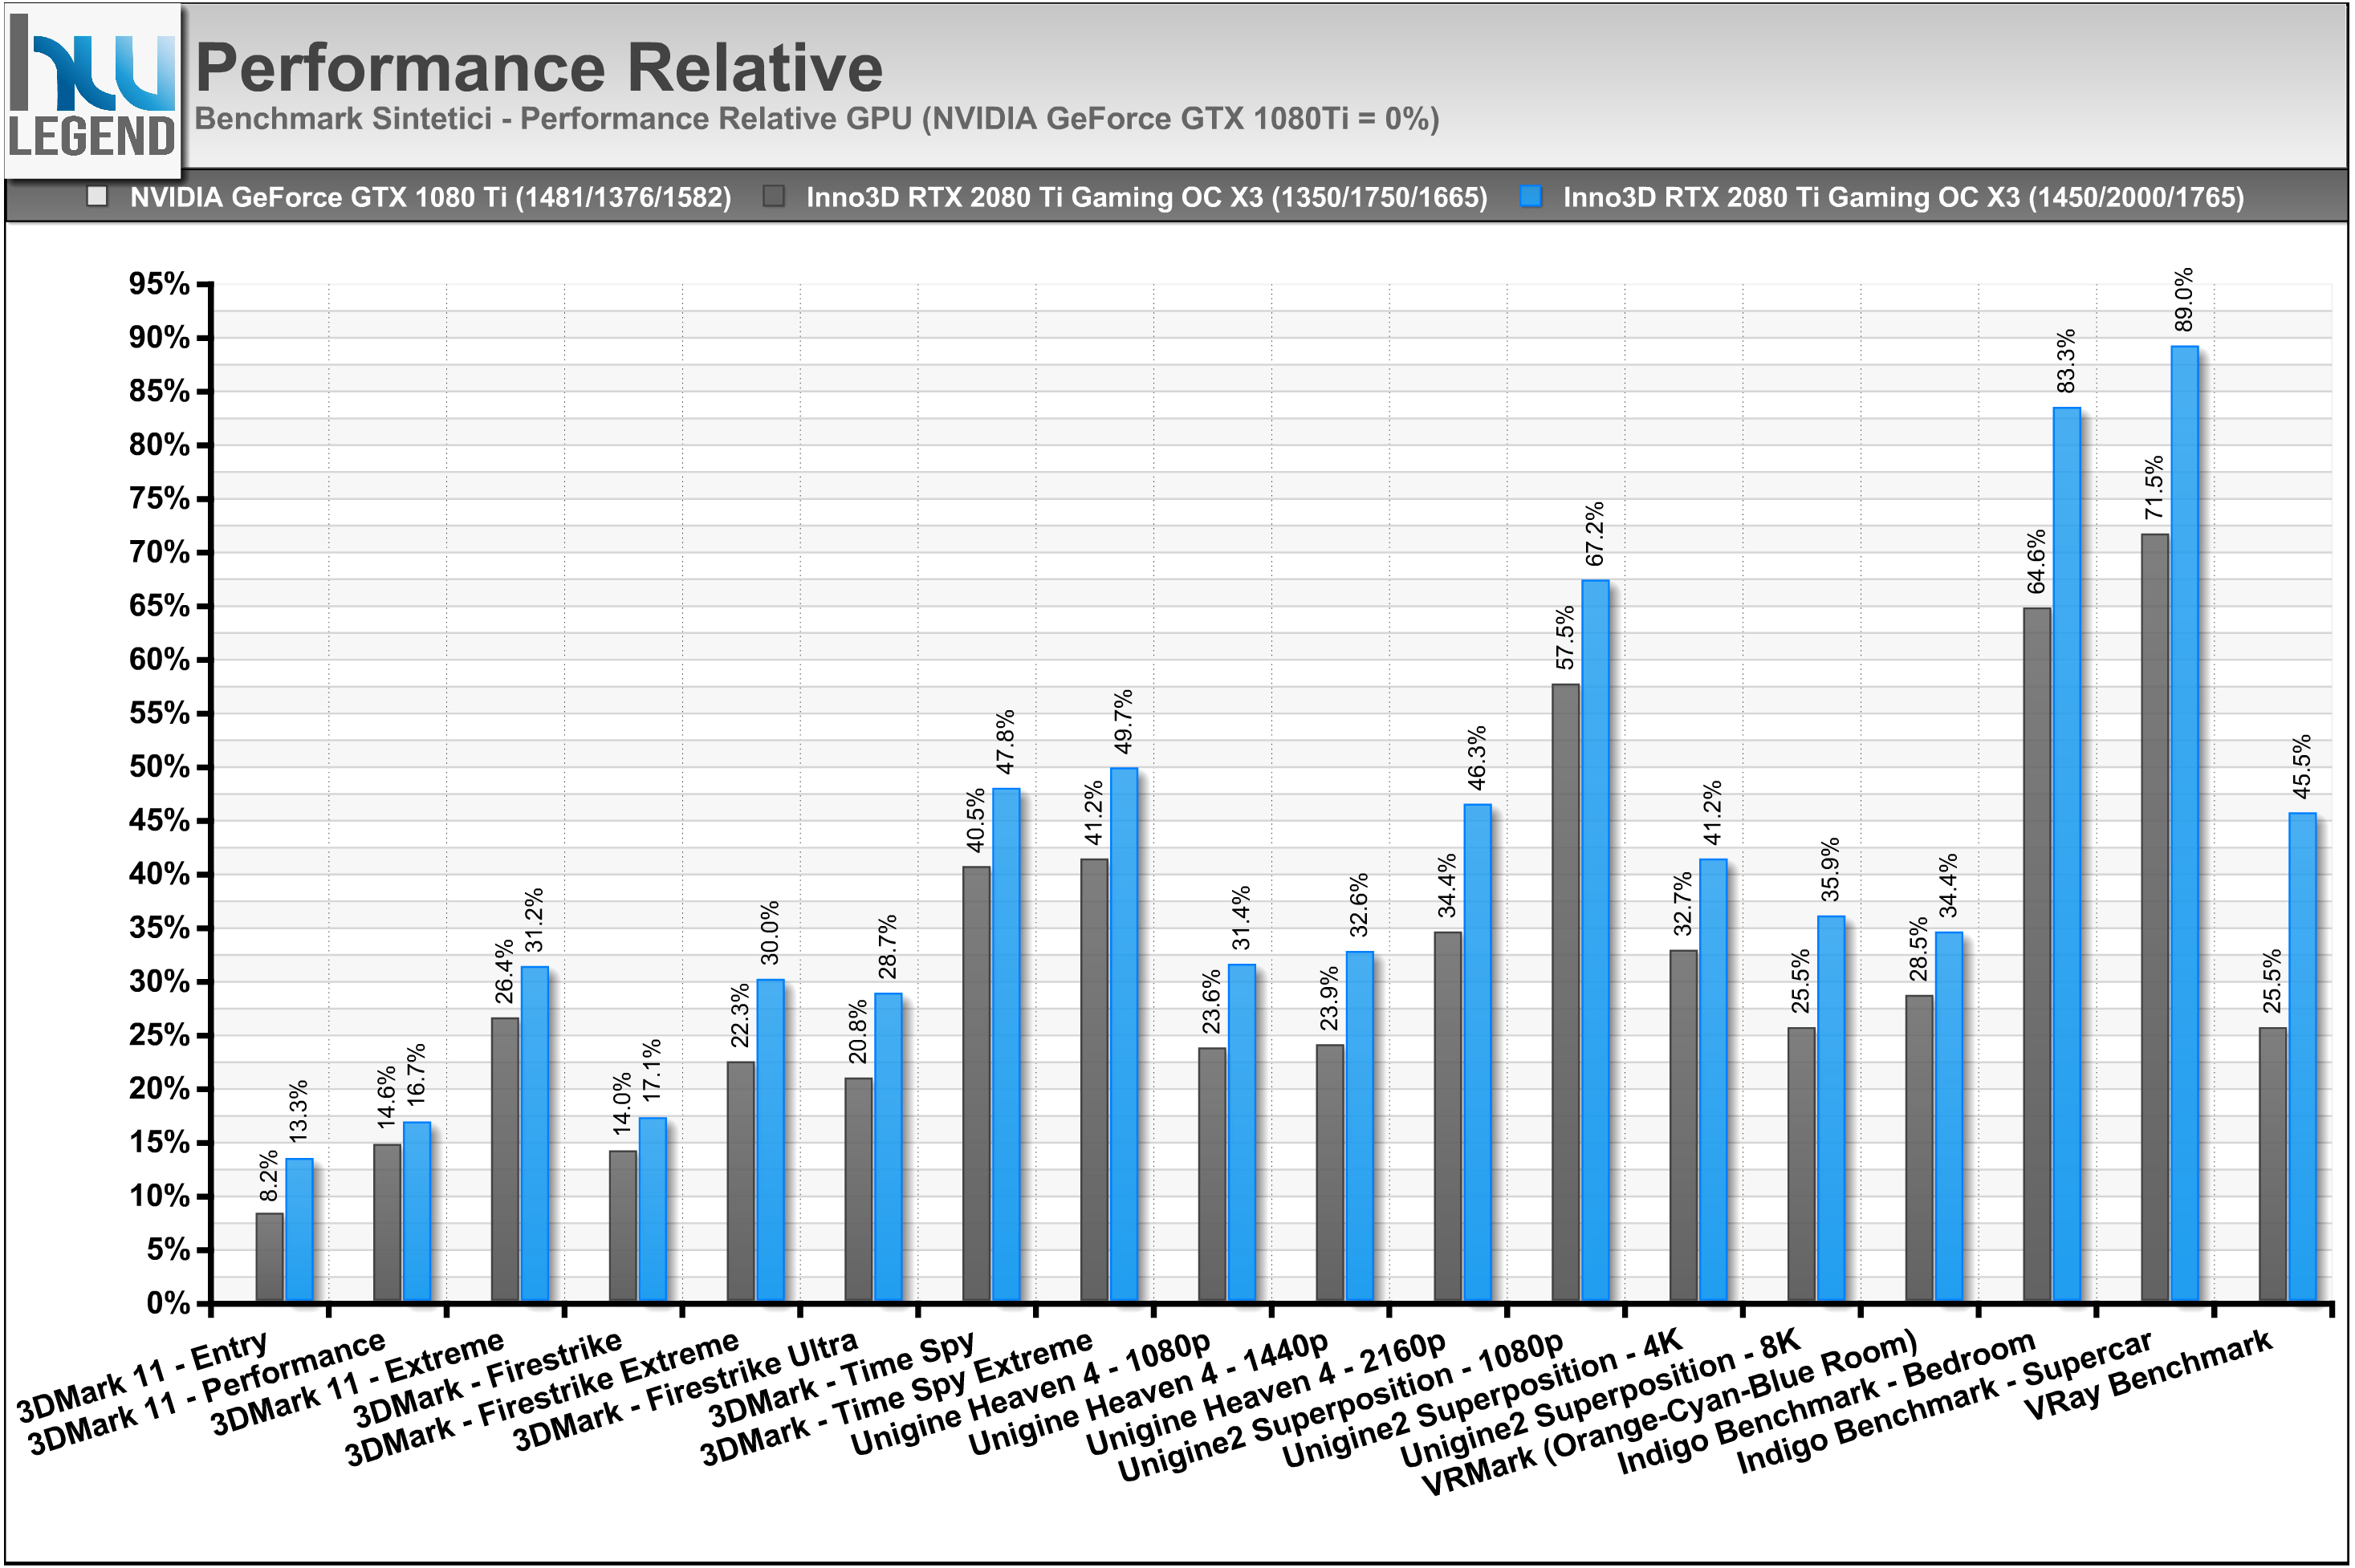Click the 71.5% gray VRay Benchmark bar

[2154, 918]
